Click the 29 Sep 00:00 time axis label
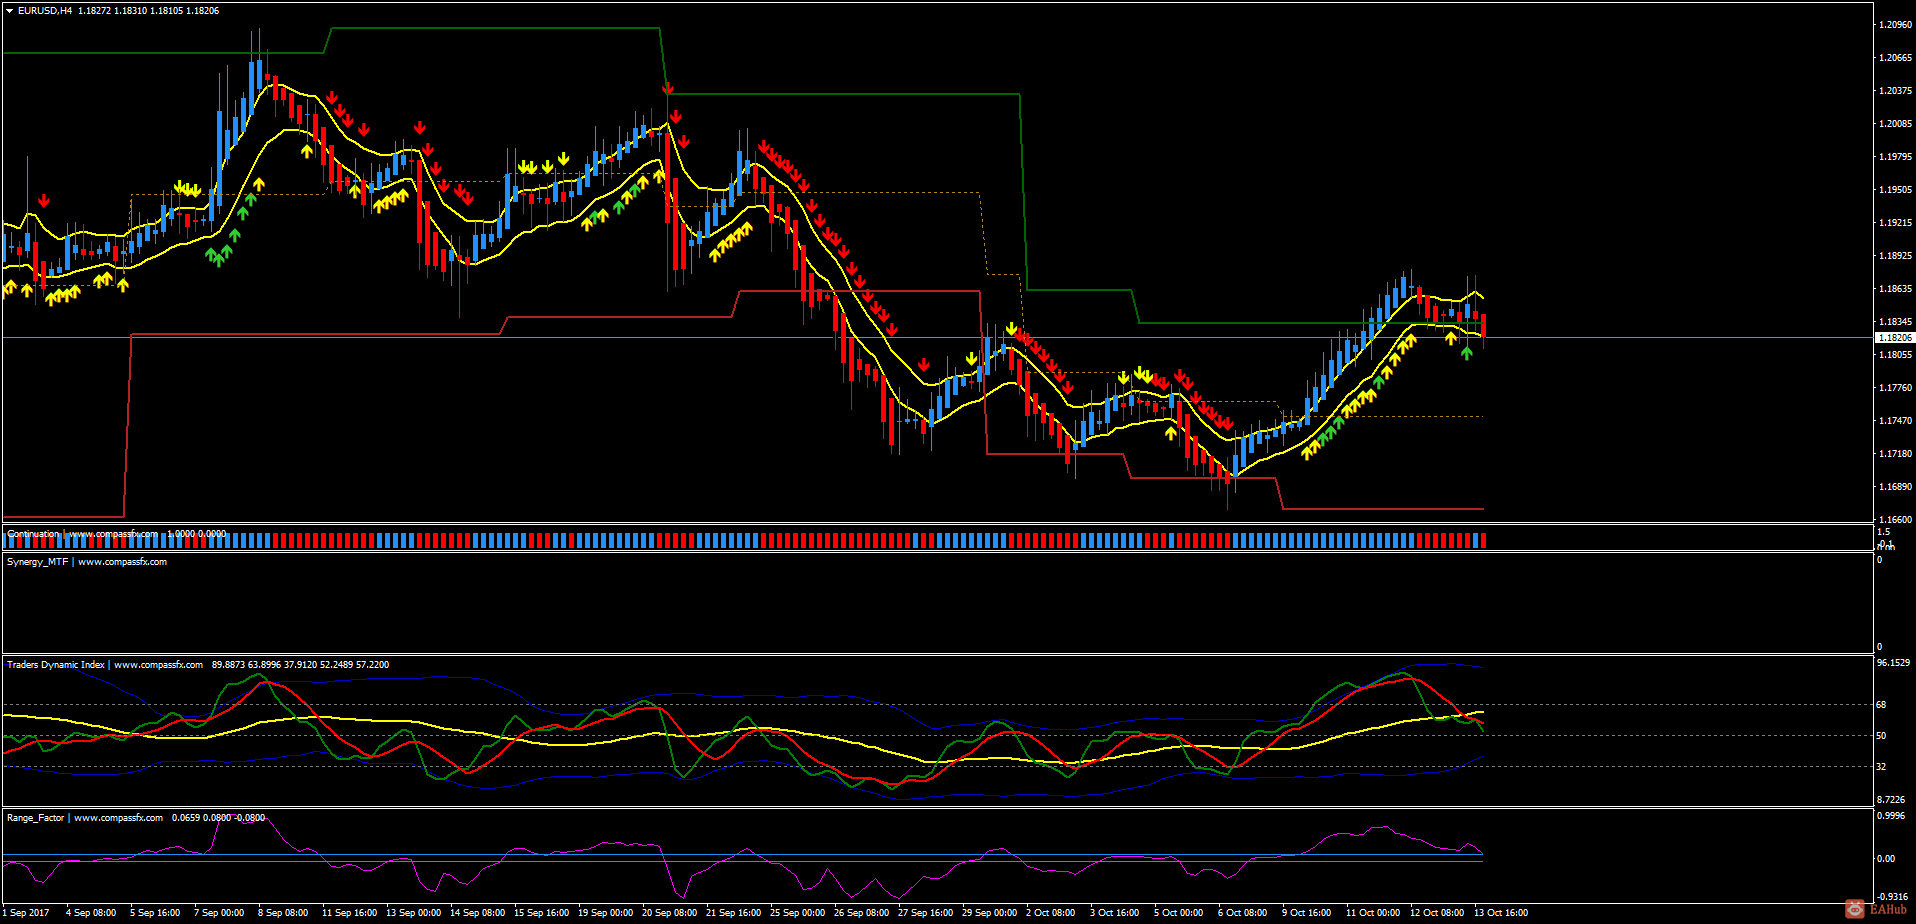Image resolution: width=1916 pixels, height=924 pixels. (x=989, y=913)
